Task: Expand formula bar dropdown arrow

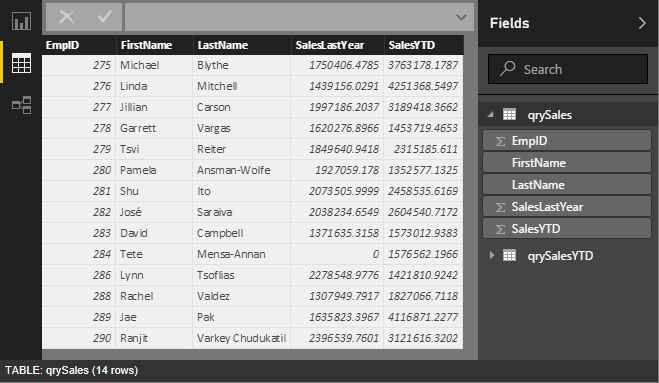Action: pyautogui.click(x=461, y=17)
